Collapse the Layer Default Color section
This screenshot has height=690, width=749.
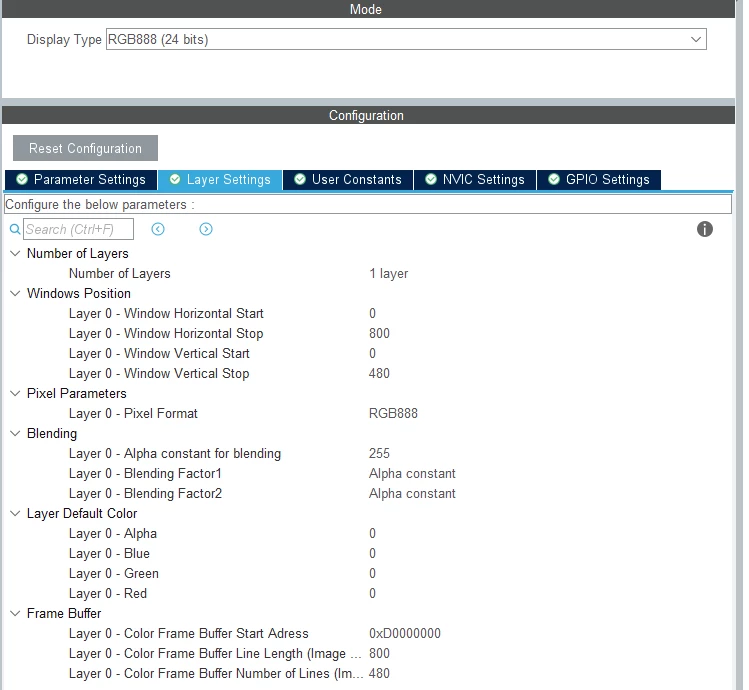[x=15, y=513]
